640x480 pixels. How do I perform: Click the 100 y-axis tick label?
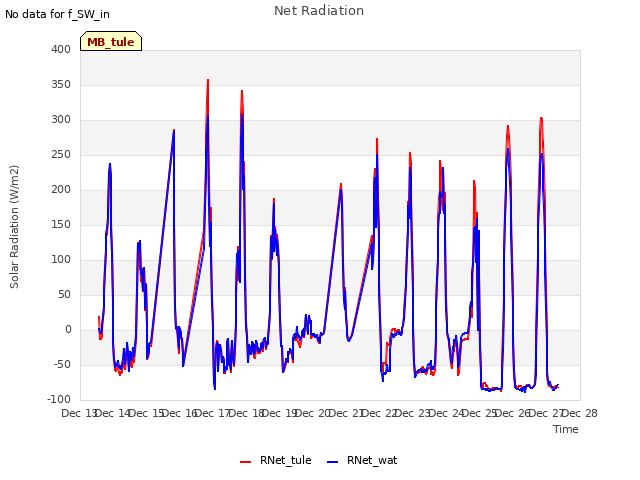(61, 260)
